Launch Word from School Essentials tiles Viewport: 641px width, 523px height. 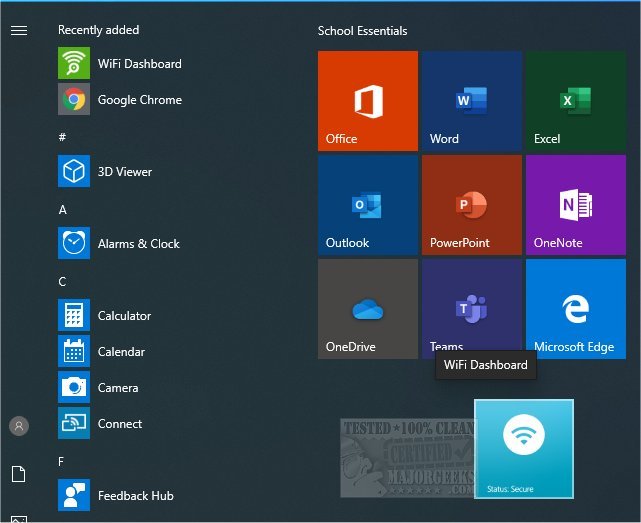coord(472,101)
